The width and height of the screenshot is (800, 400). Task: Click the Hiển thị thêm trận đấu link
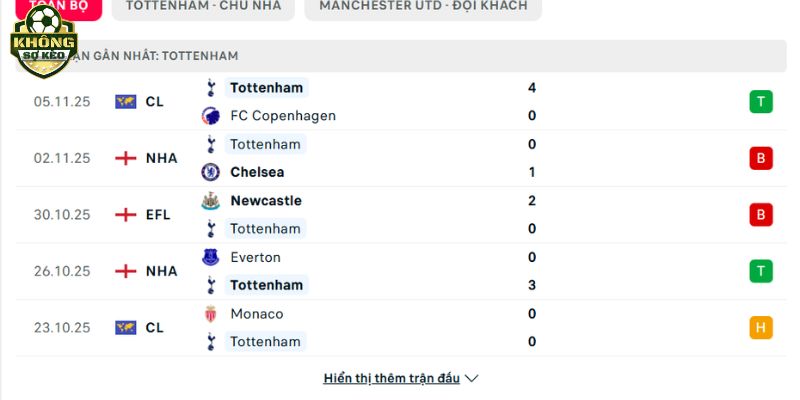tap(391, 379)
